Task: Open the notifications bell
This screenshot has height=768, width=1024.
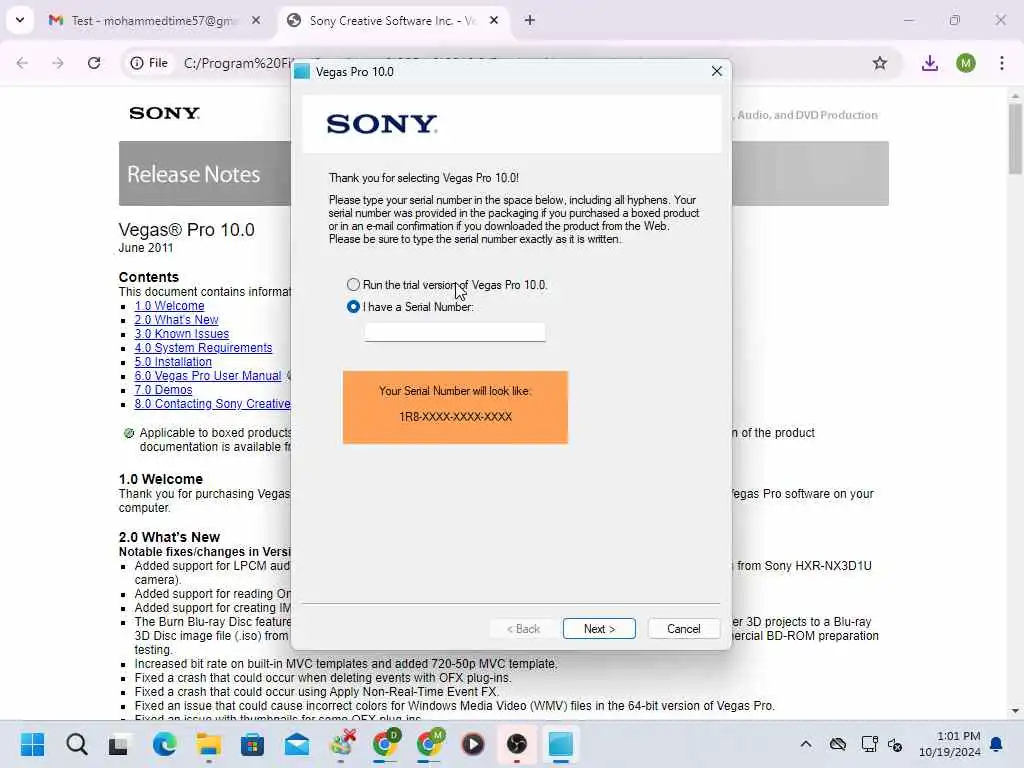Action: [x=997, y=744]
